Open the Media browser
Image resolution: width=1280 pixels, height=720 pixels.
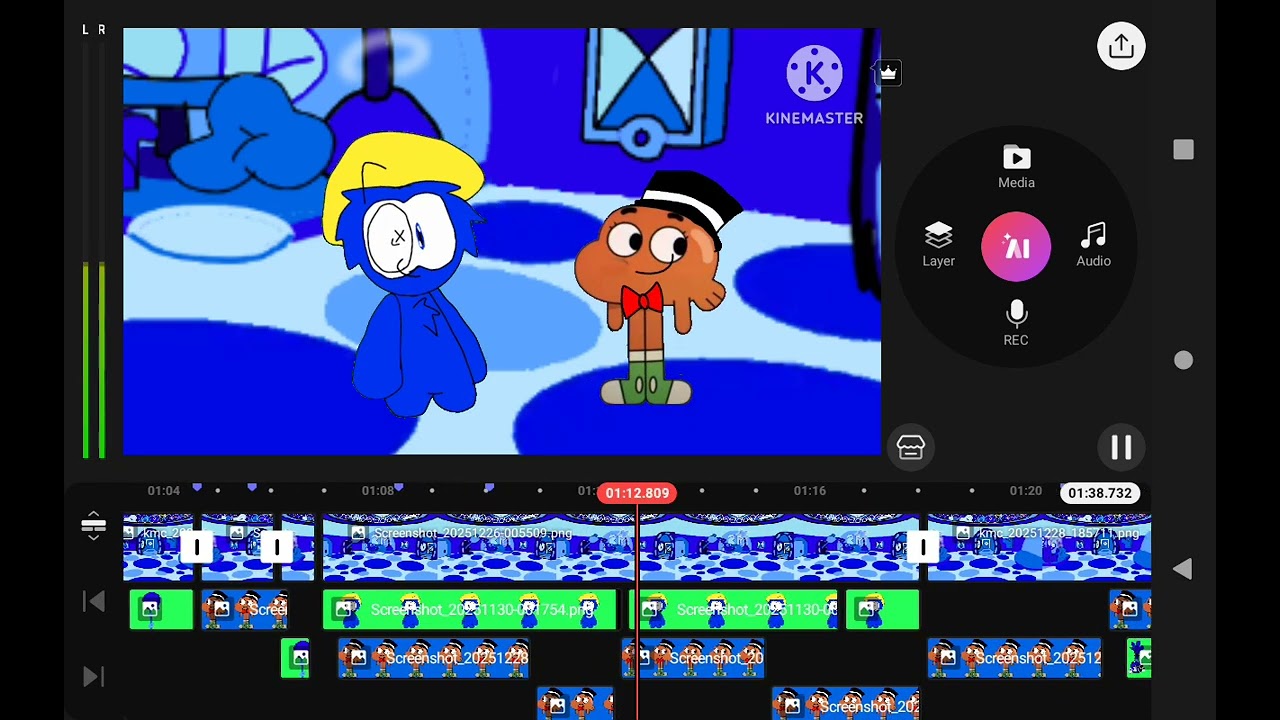(x=1016, y=168)
